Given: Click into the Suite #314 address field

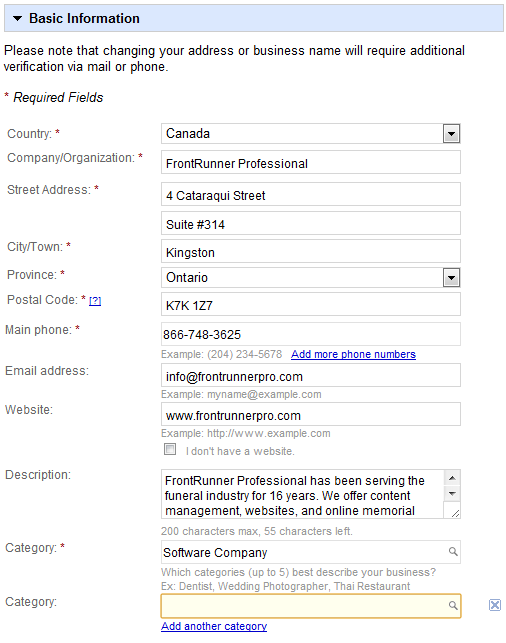Looking at the screenshot, I should 310,223.
